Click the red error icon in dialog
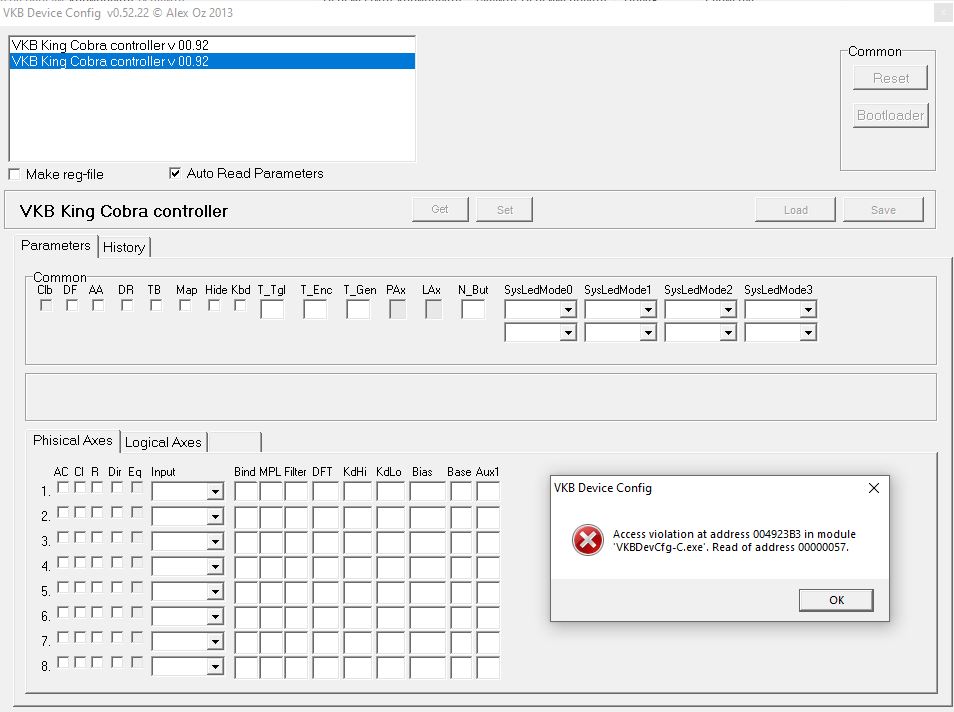 588,540
